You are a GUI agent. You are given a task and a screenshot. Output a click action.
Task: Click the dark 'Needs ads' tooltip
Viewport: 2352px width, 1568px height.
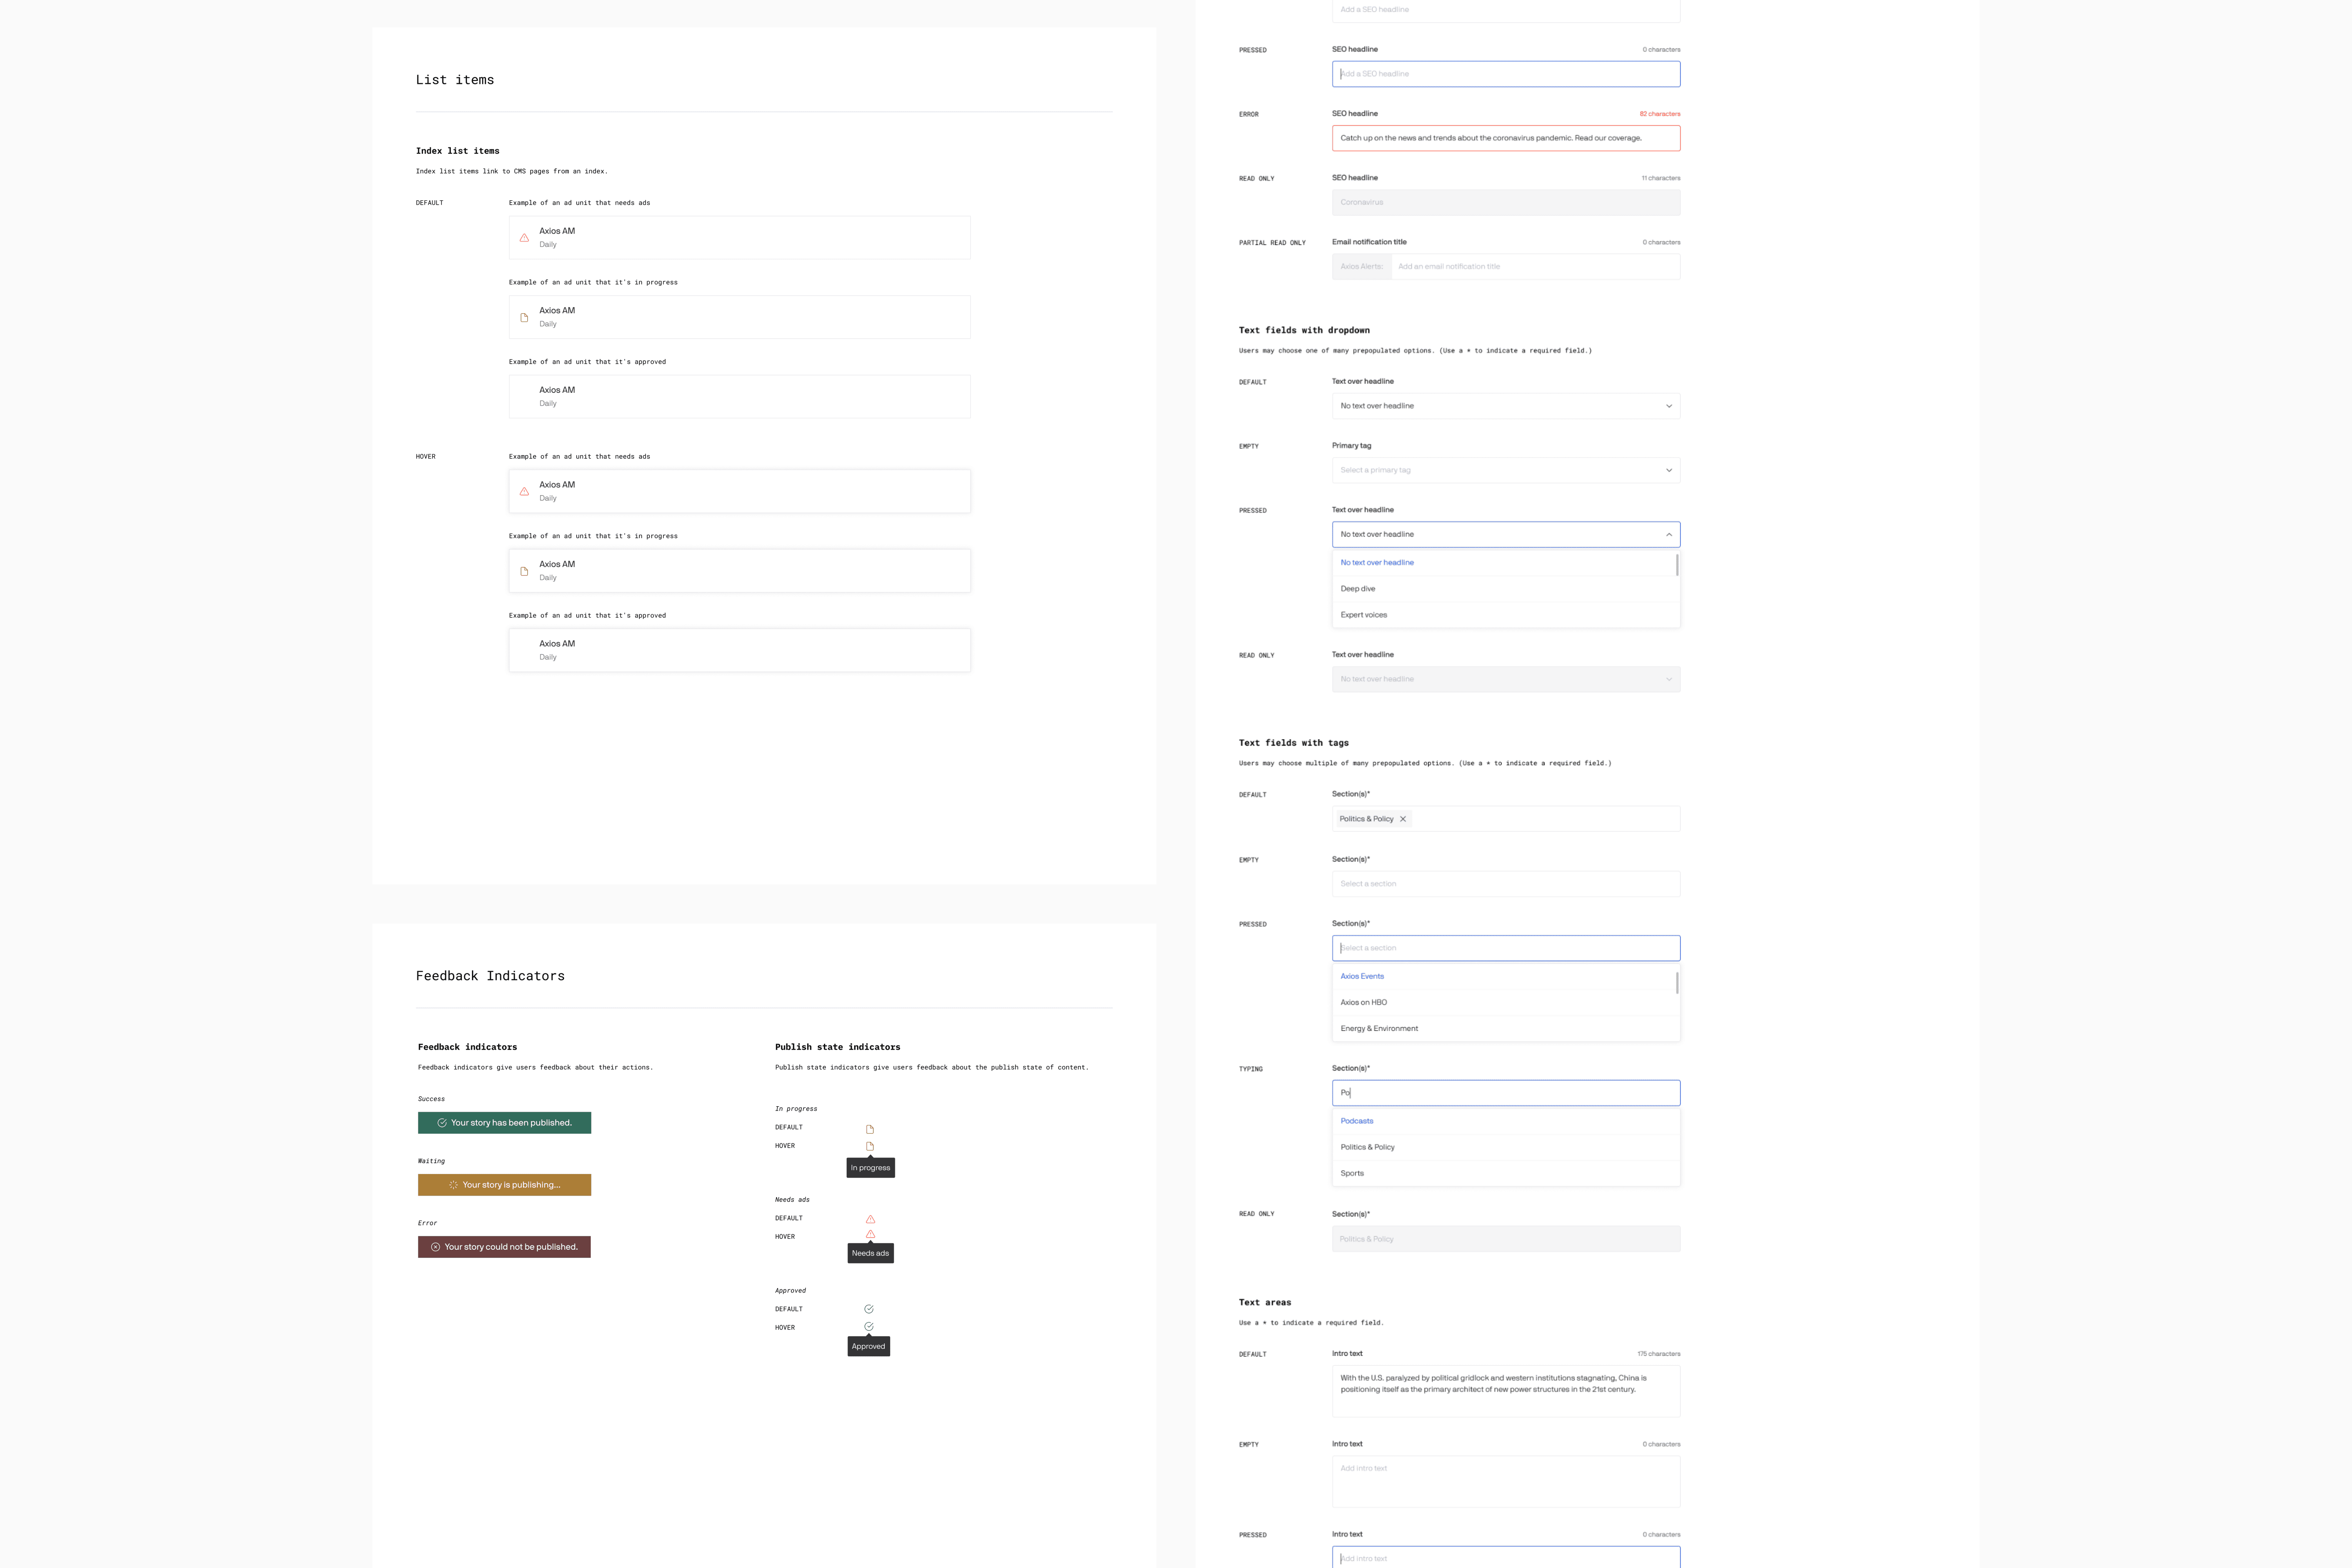[x=870, y=1253]
